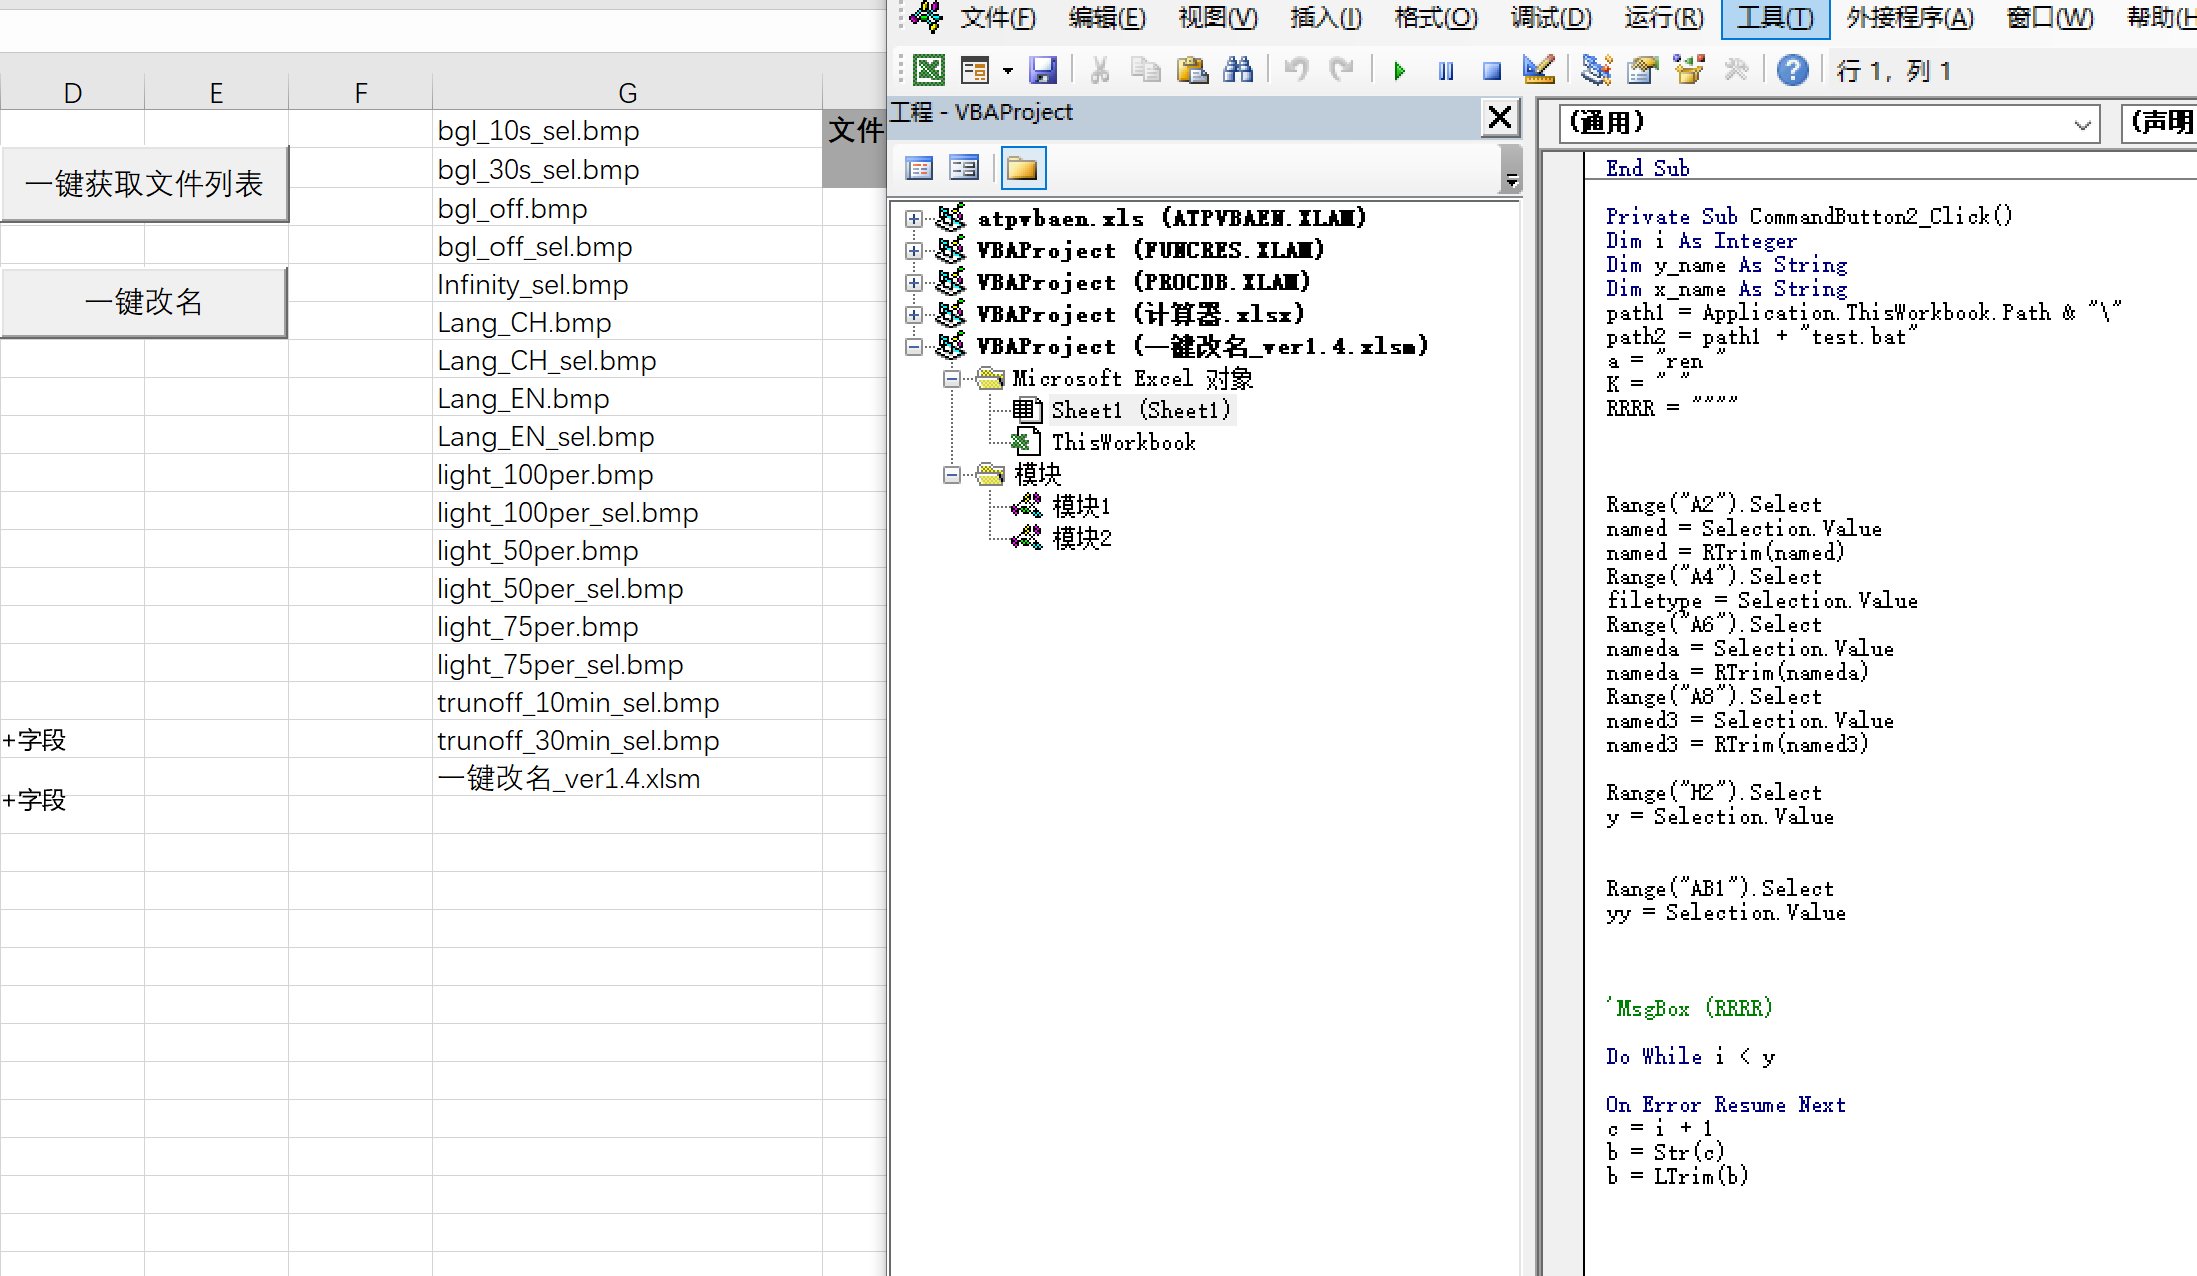Expand the VBAProject (FUNCRES.XLAM) node
The image size is (2197, 1276).
913,250
